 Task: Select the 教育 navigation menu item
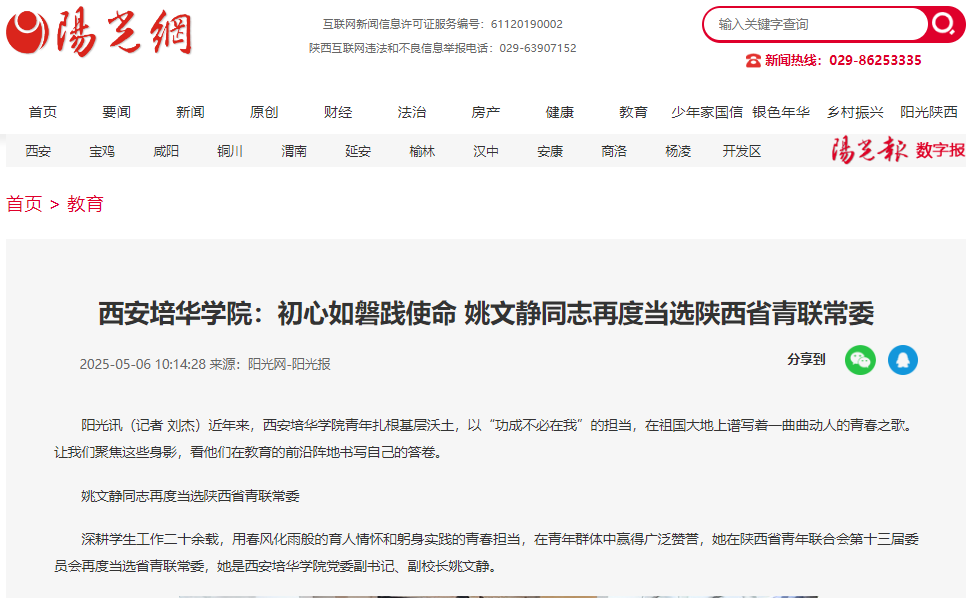click(633, 112)
